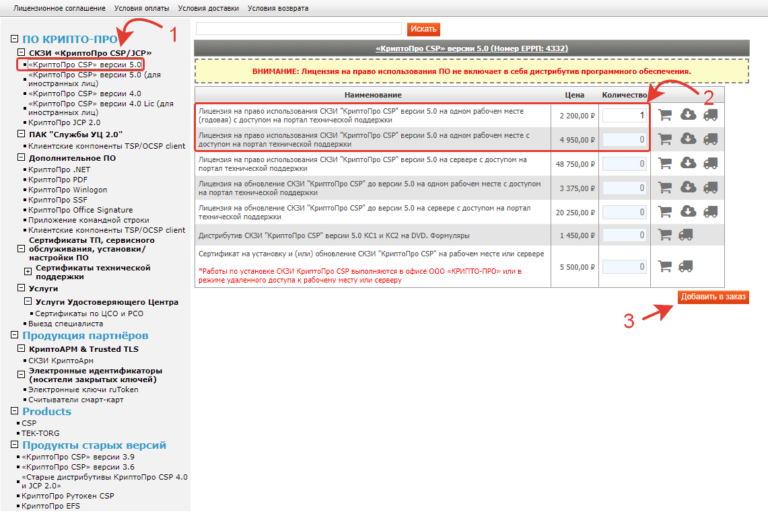Open the TEK-TORG item

coord(41,433)
